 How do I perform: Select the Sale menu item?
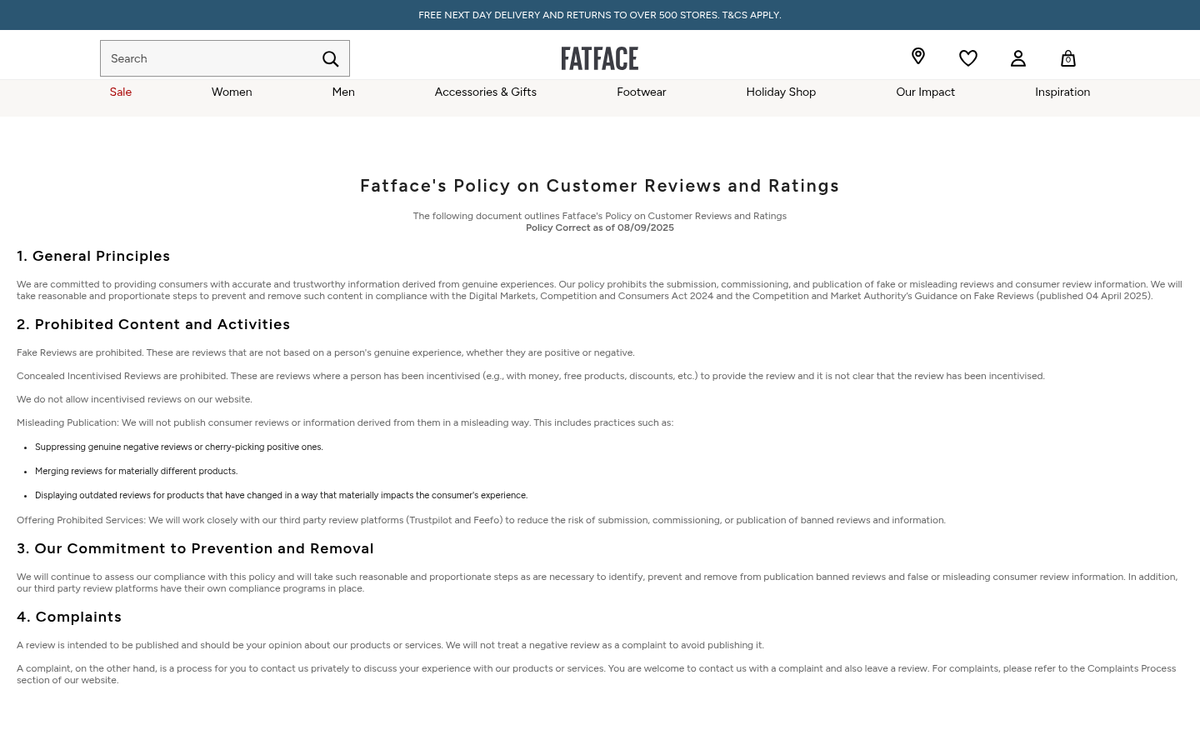click(x=120, y=92)
